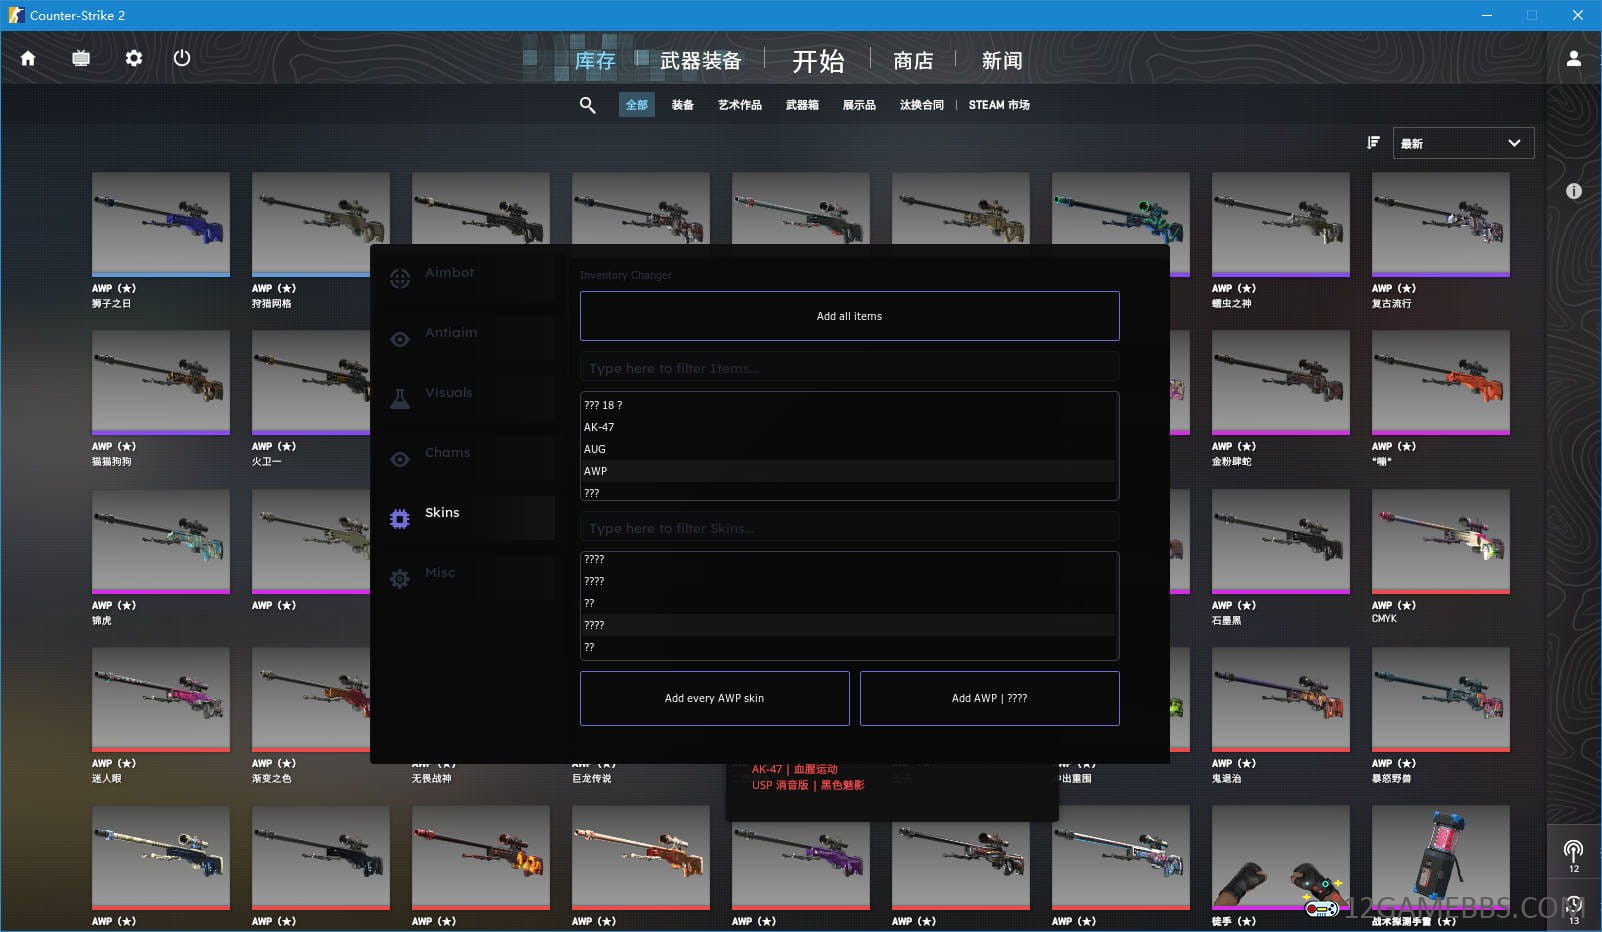This screenshot has height=932, width=1602.
Task: Select AWP 迷人眼 skin thumbnail
Action: tap(161, 699)
